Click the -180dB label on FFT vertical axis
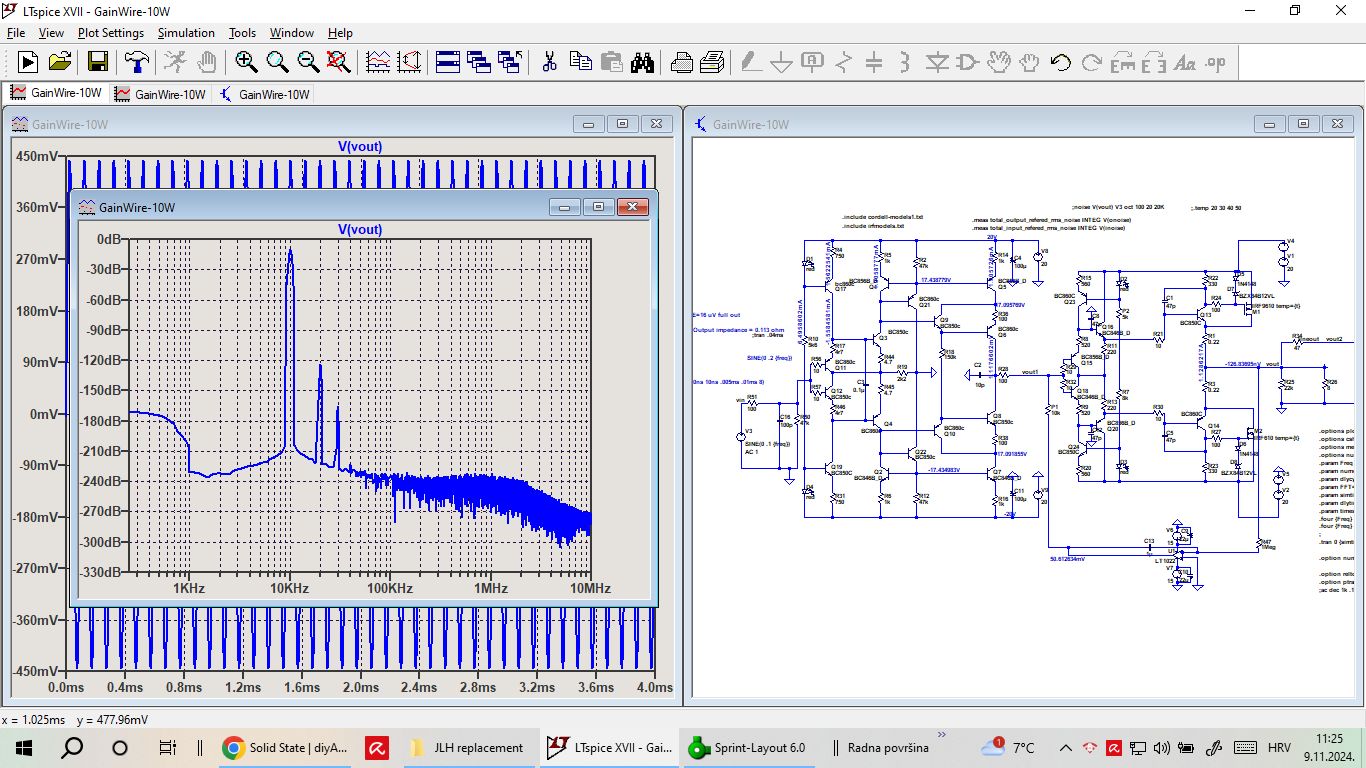The image size is (1366, 768). (x=104, y=421)
